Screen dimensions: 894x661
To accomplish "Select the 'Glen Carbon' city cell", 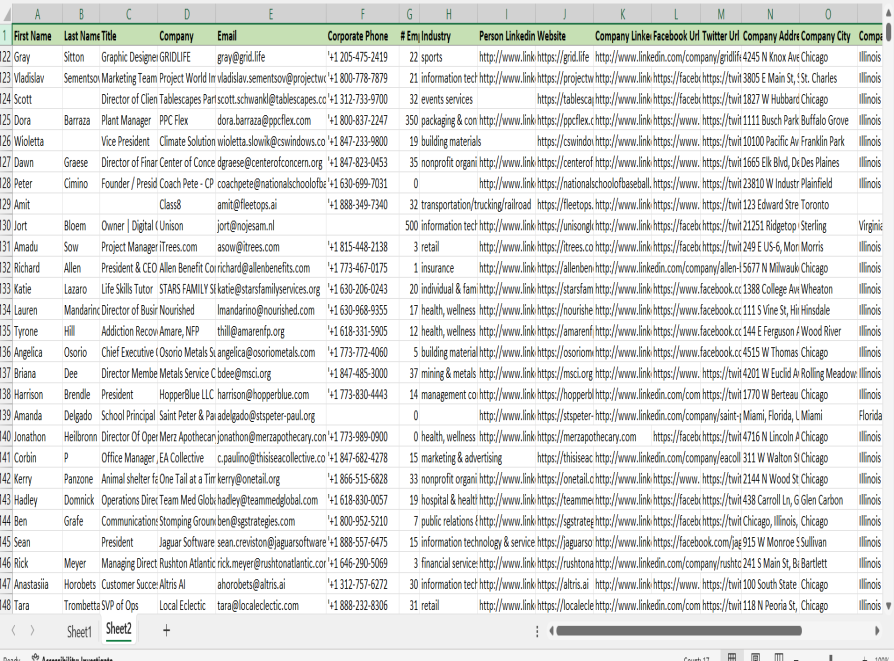I will [828, 500].
